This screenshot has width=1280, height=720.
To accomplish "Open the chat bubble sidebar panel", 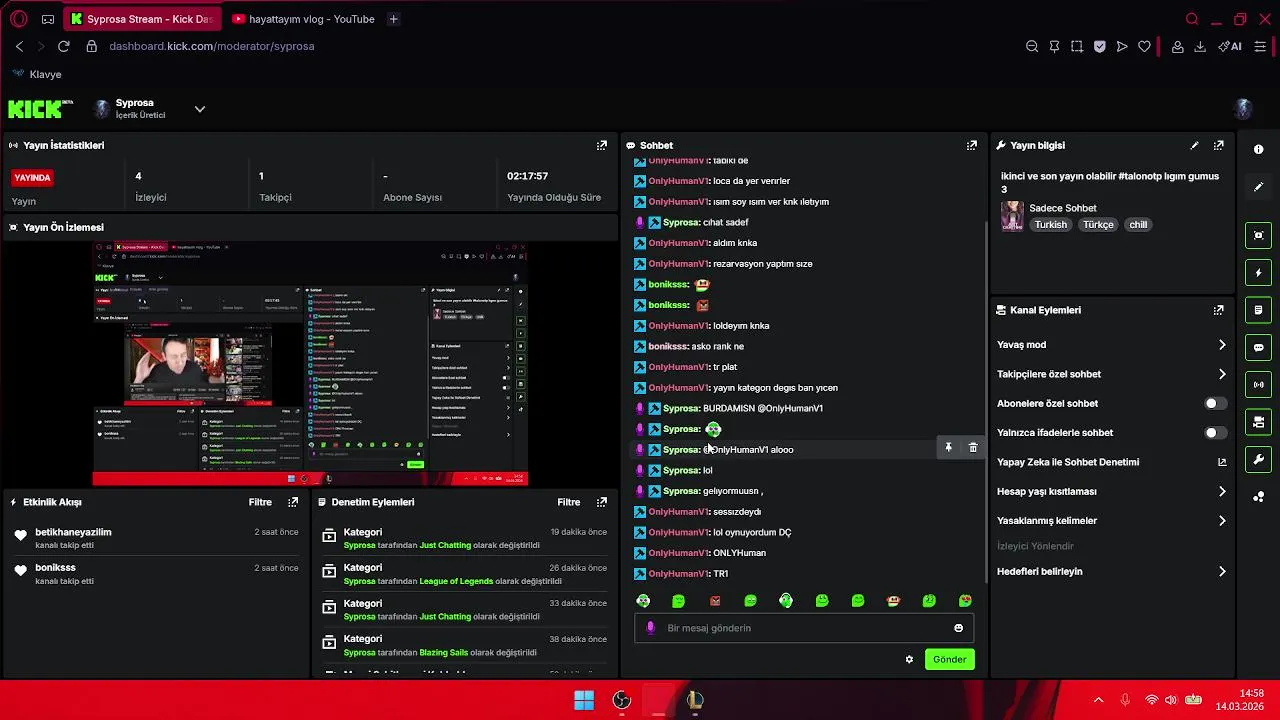I will tap(1258, 348).
